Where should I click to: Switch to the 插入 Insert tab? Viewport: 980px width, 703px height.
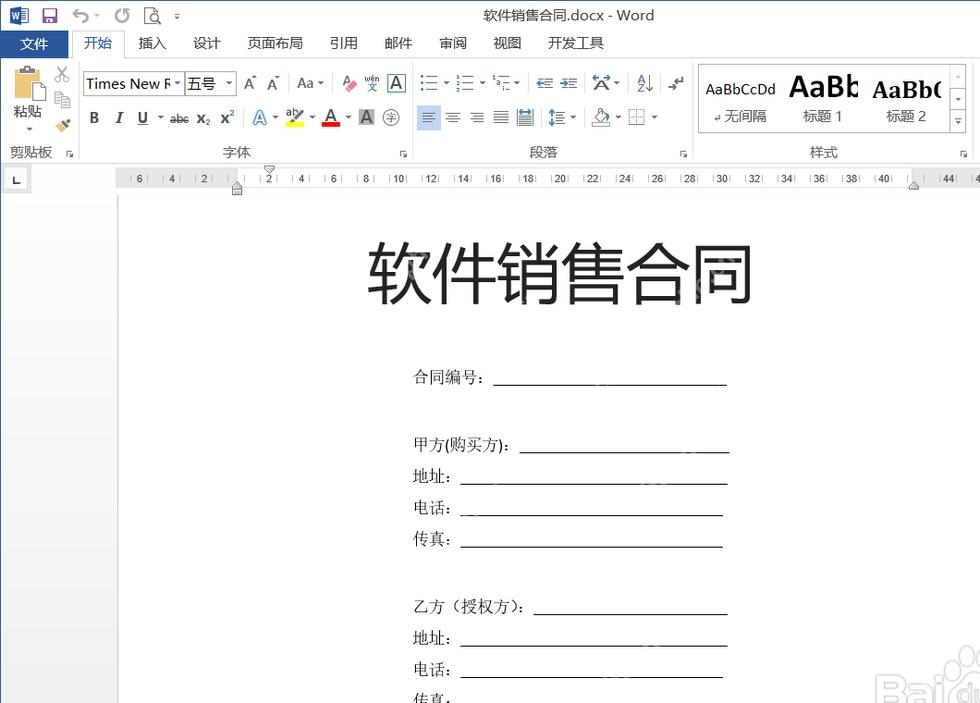(152, 43)
